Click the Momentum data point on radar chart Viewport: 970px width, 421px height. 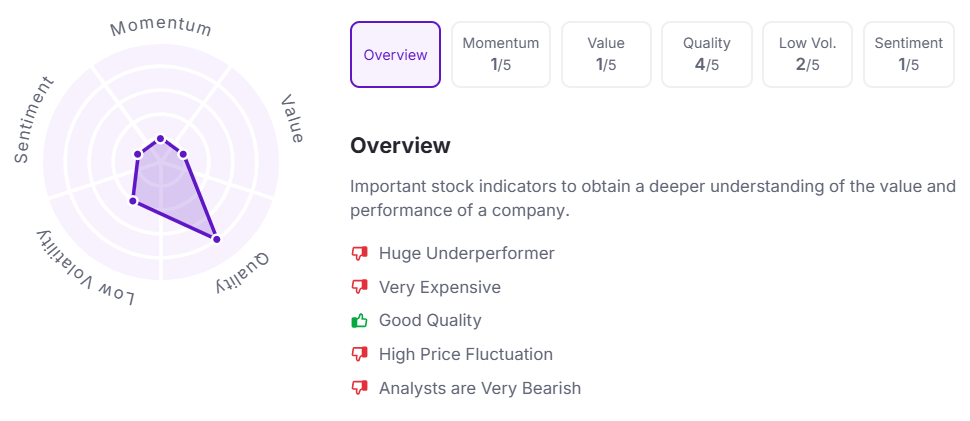(x=161, y=139)
